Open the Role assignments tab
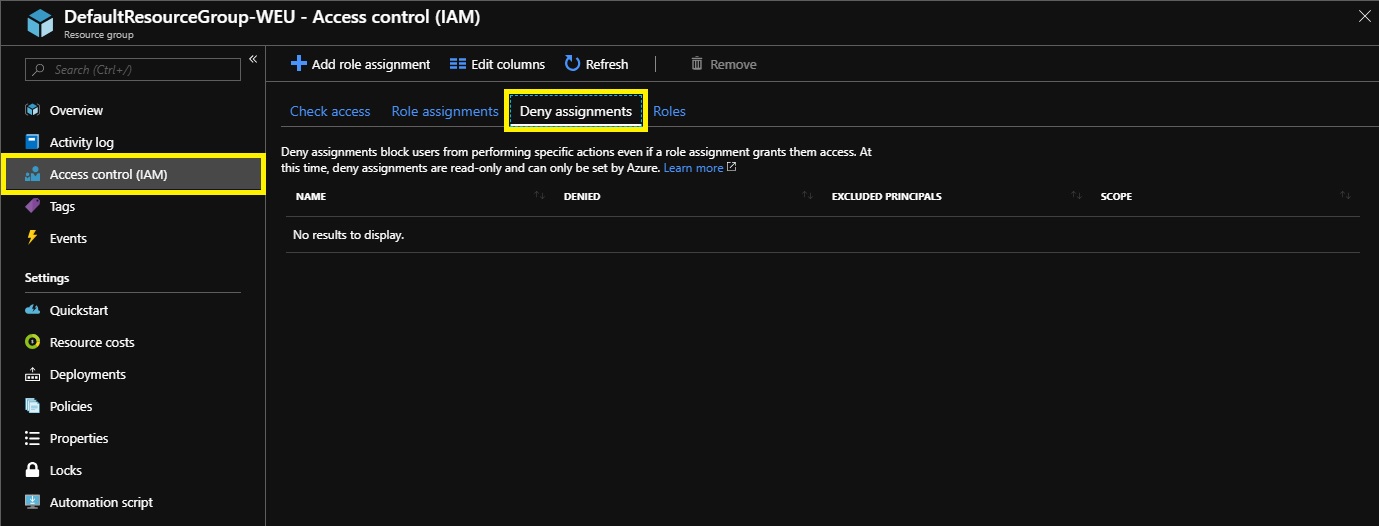The width and height of the screenshot is (1379, 526). [x=445, y=111]
